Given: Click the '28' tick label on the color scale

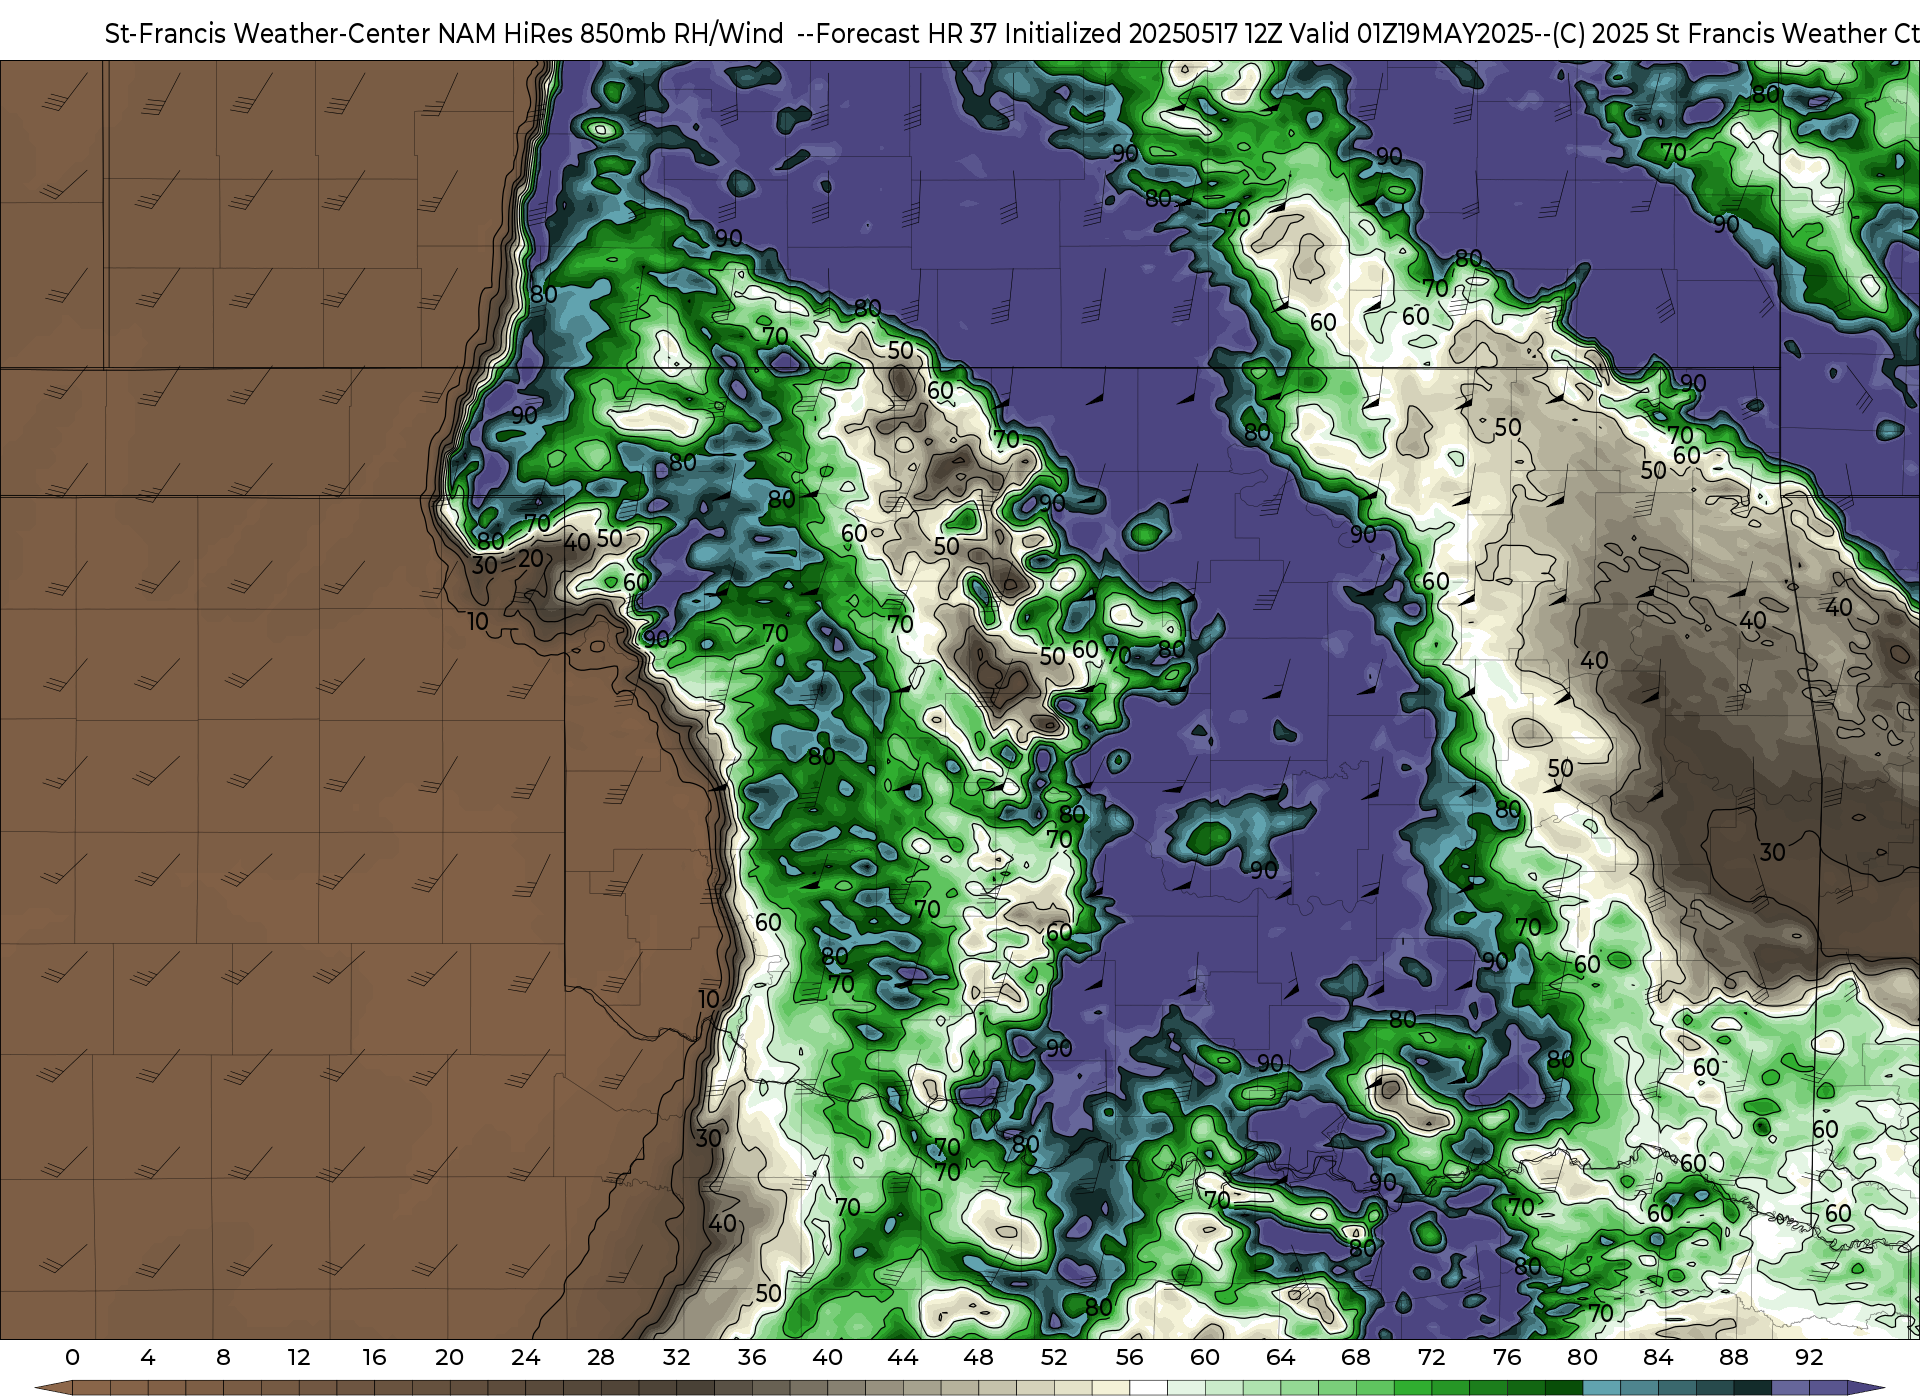Looking at the screenshot, I should click(601, 1357).
